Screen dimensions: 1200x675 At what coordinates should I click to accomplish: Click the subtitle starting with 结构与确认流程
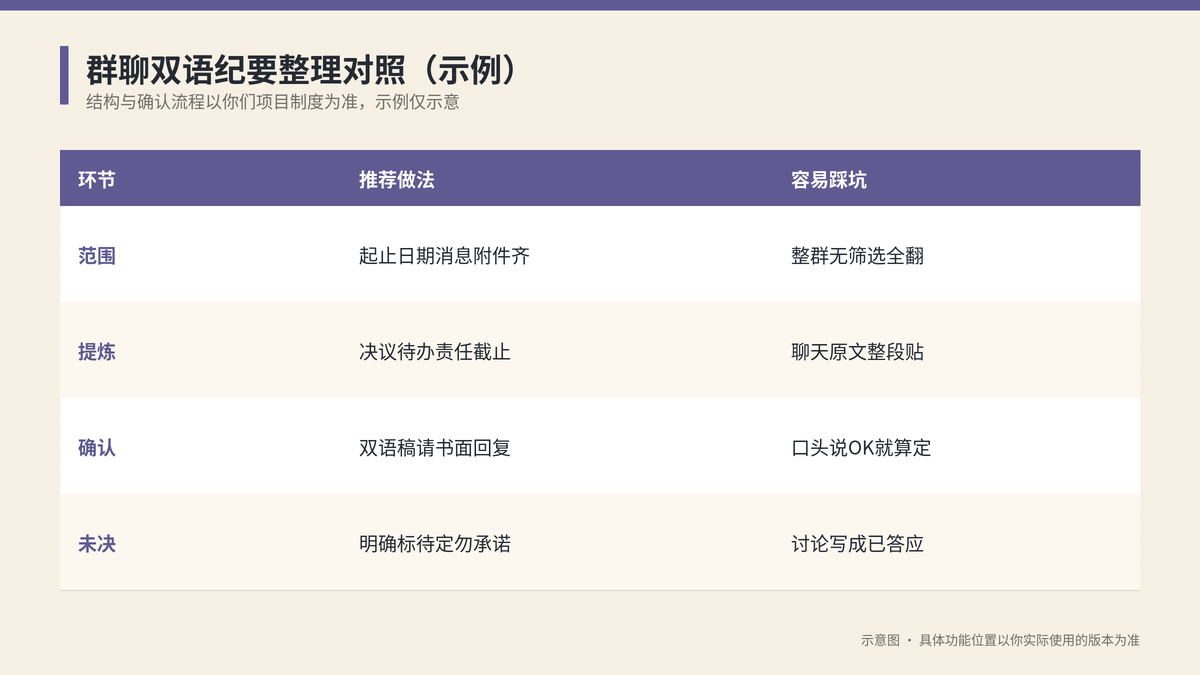[273, 102]
